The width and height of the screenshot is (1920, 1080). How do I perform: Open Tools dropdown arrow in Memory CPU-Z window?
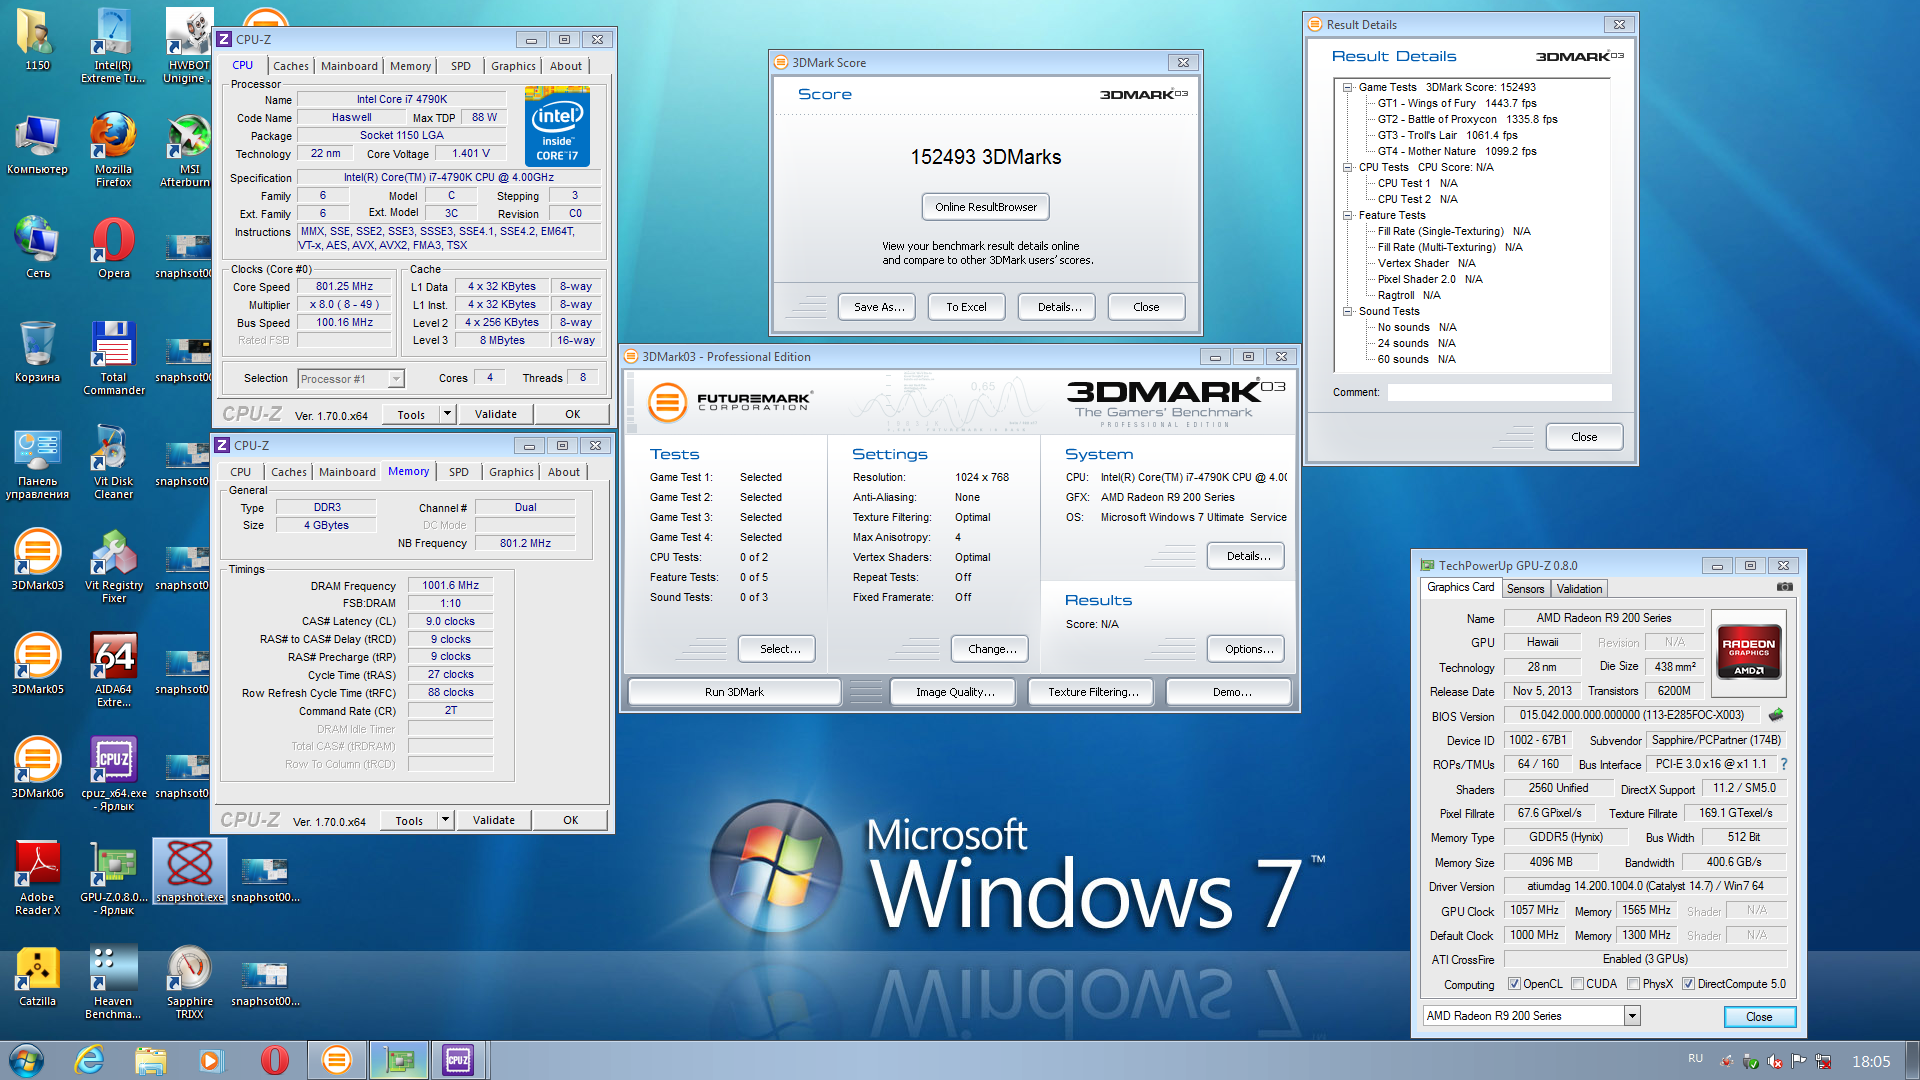[x=446, y=820]
